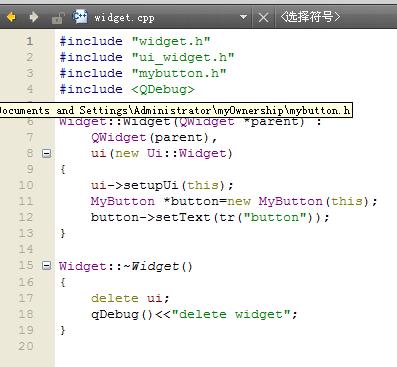397x367 pixels.
Task: Go back with the yellow left arrow
Action: point(11,17)
